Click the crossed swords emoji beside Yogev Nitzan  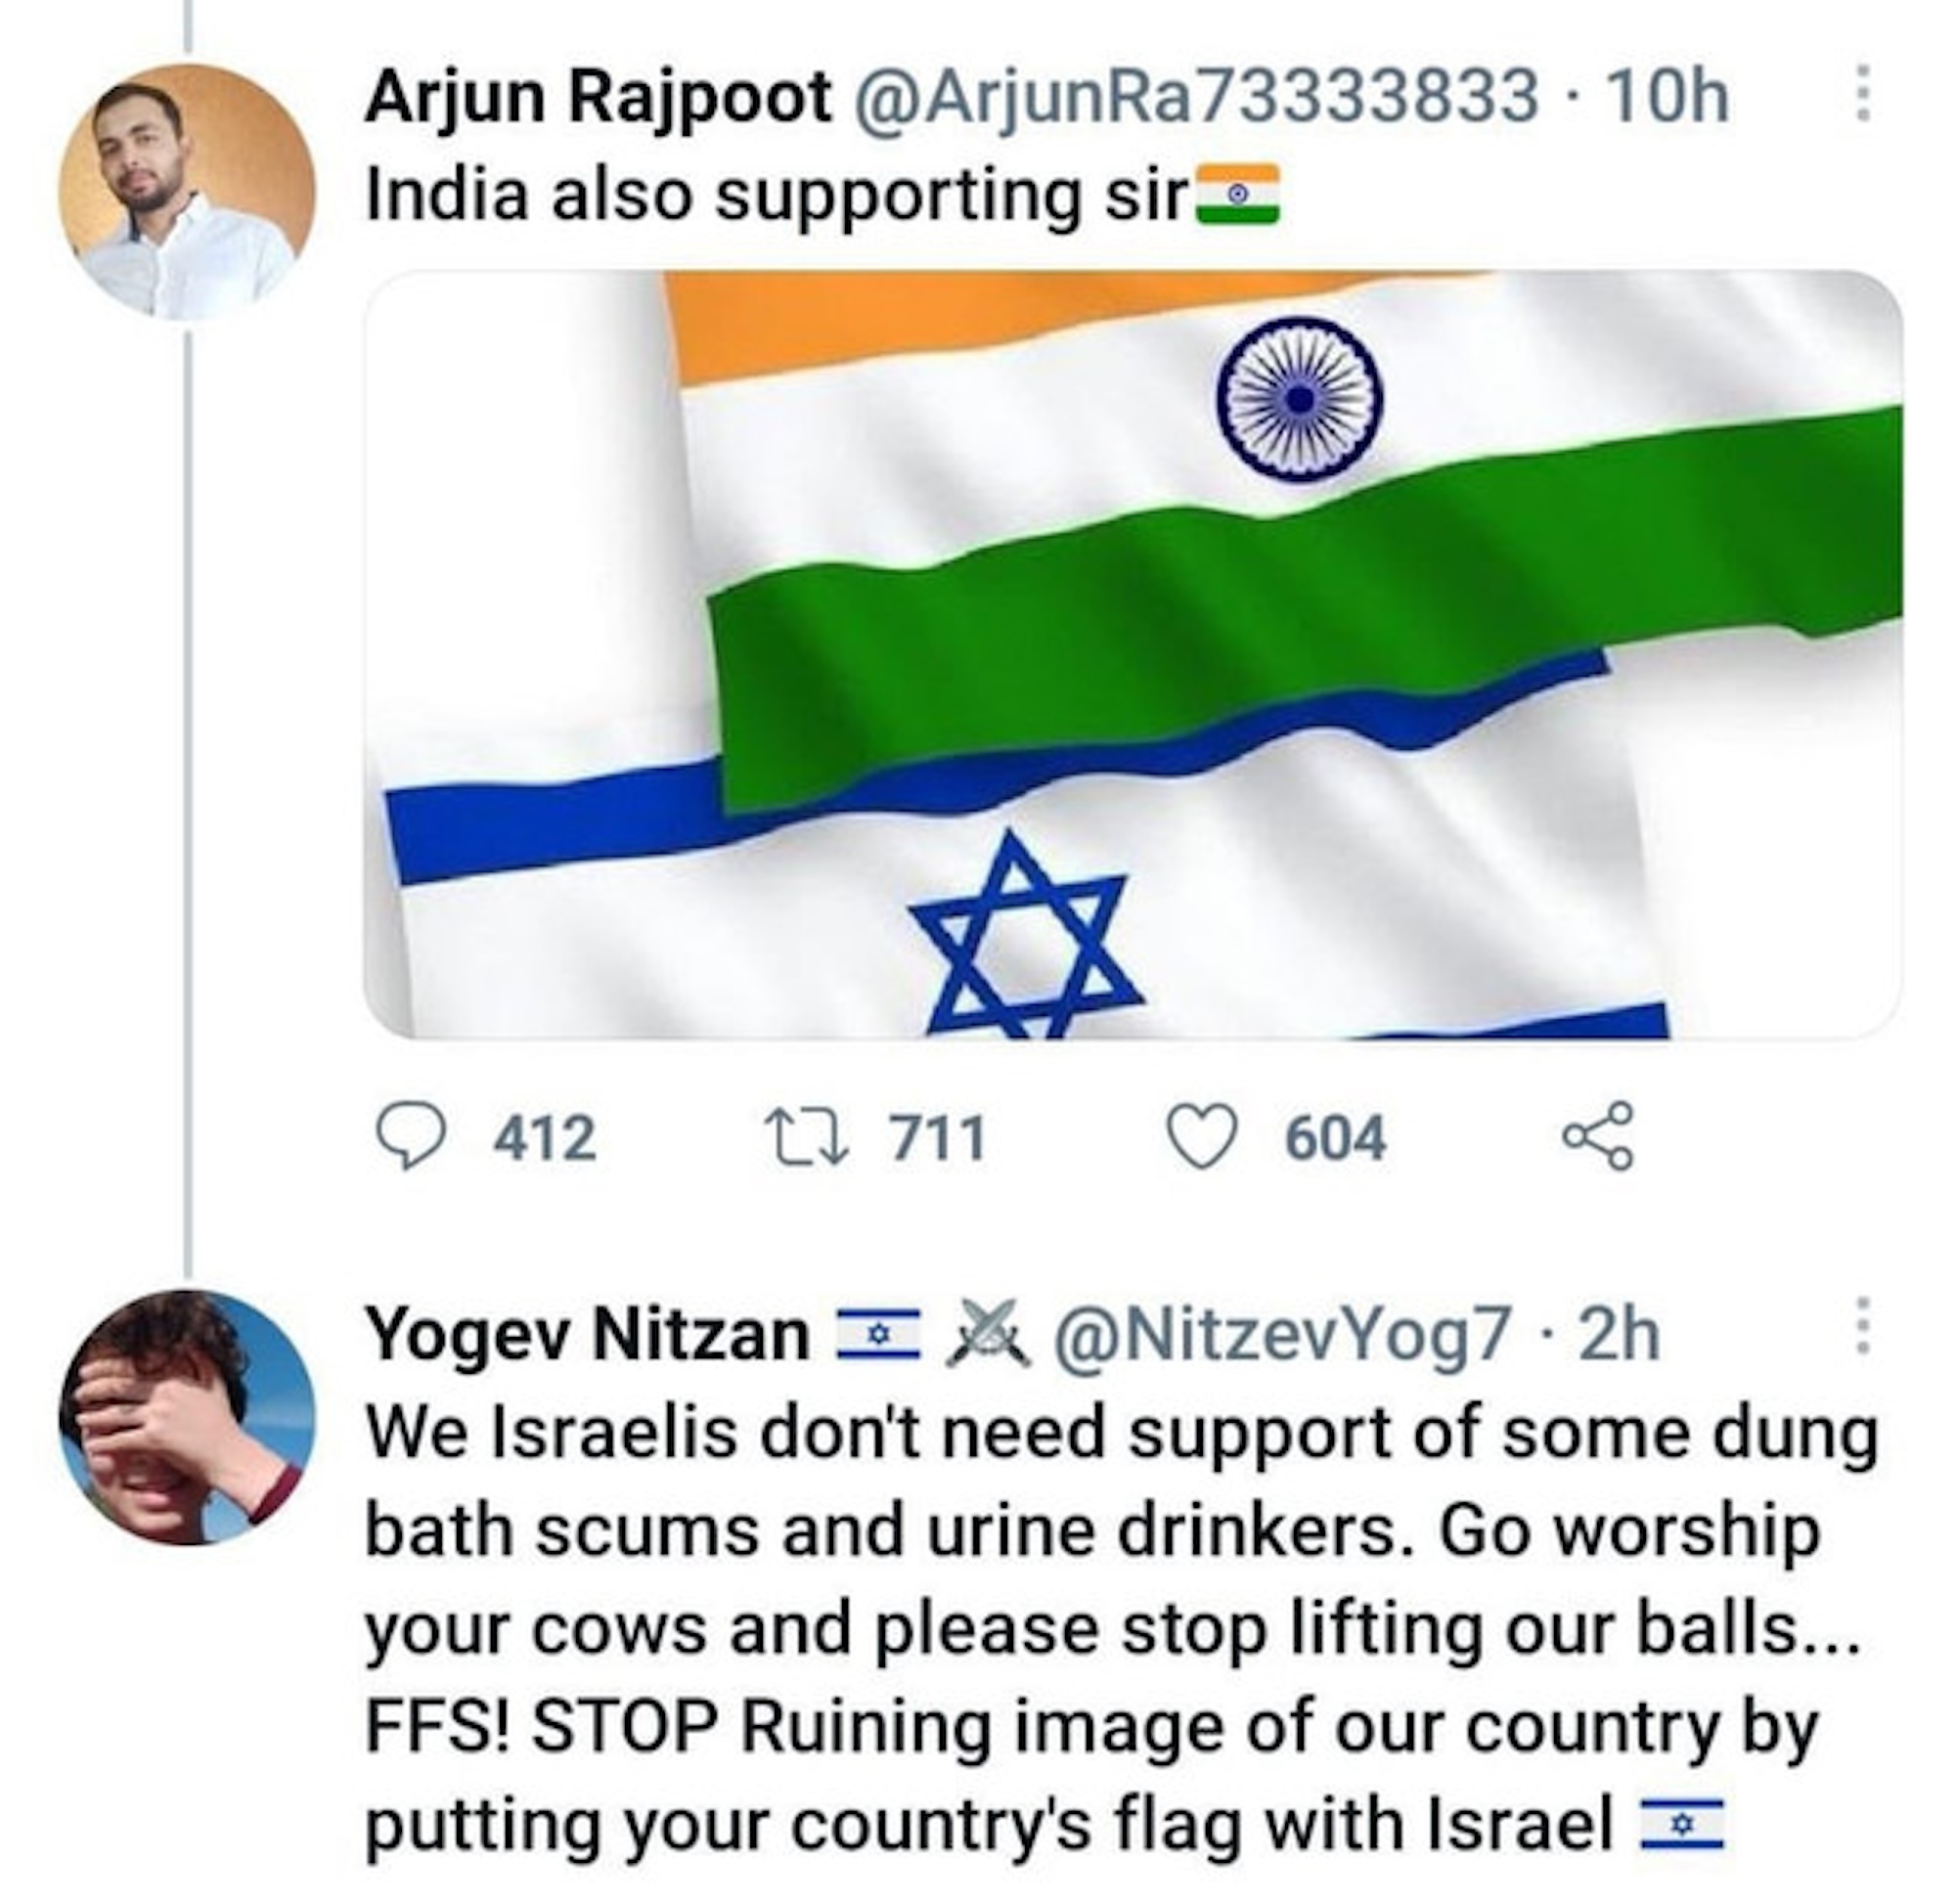[x=987, y=1334]
